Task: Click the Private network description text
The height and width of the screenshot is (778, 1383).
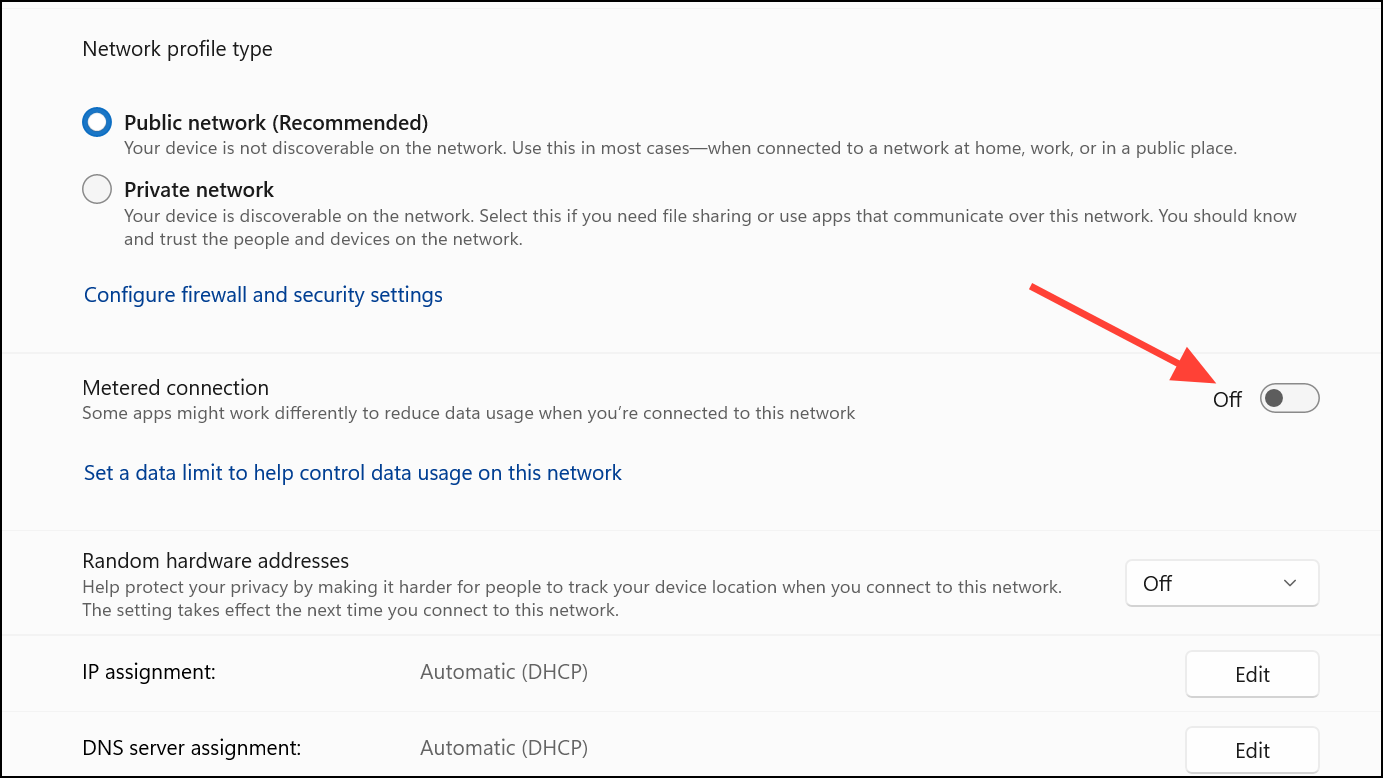Action: (x=710, y=228)
